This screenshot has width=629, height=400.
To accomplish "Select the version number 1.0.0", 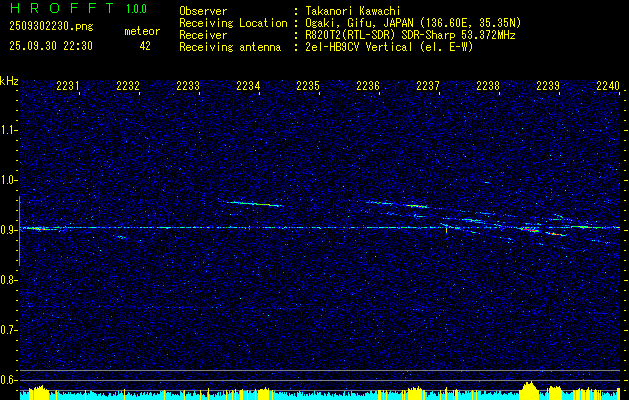I will (136, 9).
